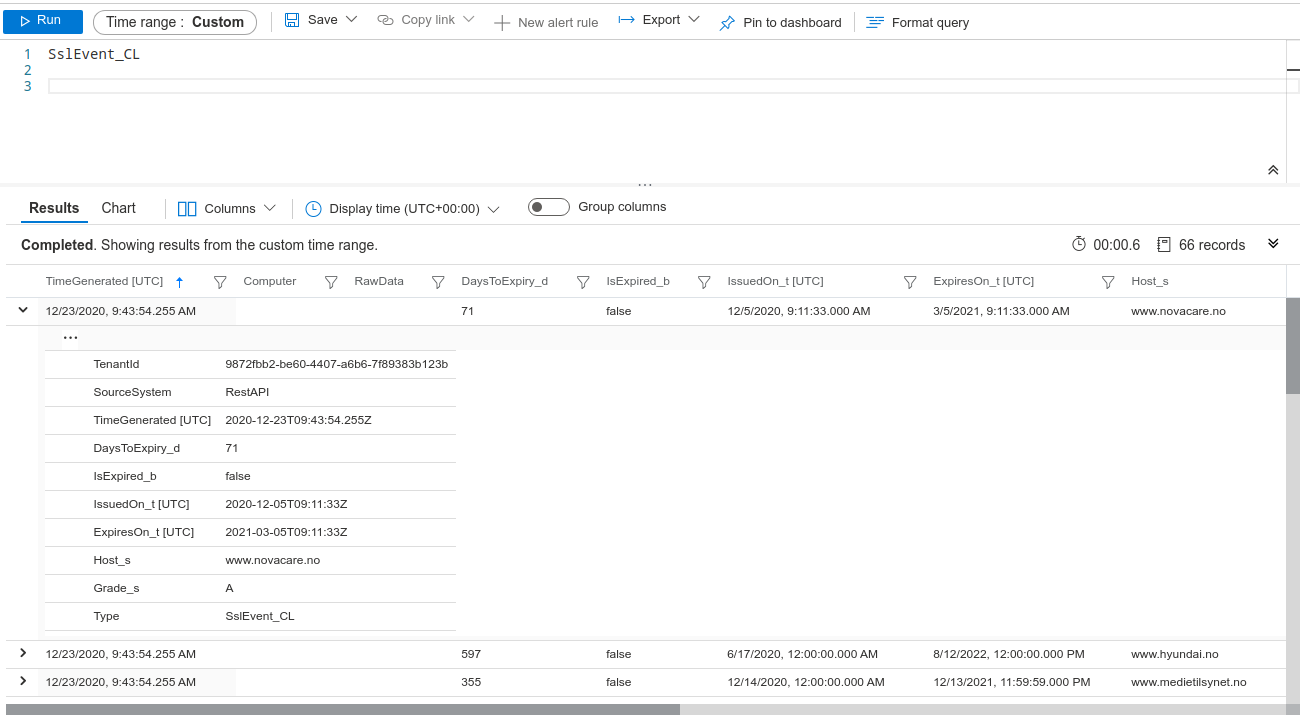Viewport: 1311px width, 715px height.
Task: Expand the www.hyundai.no result row
Action: pyautogui.click(x=22, y=653)
